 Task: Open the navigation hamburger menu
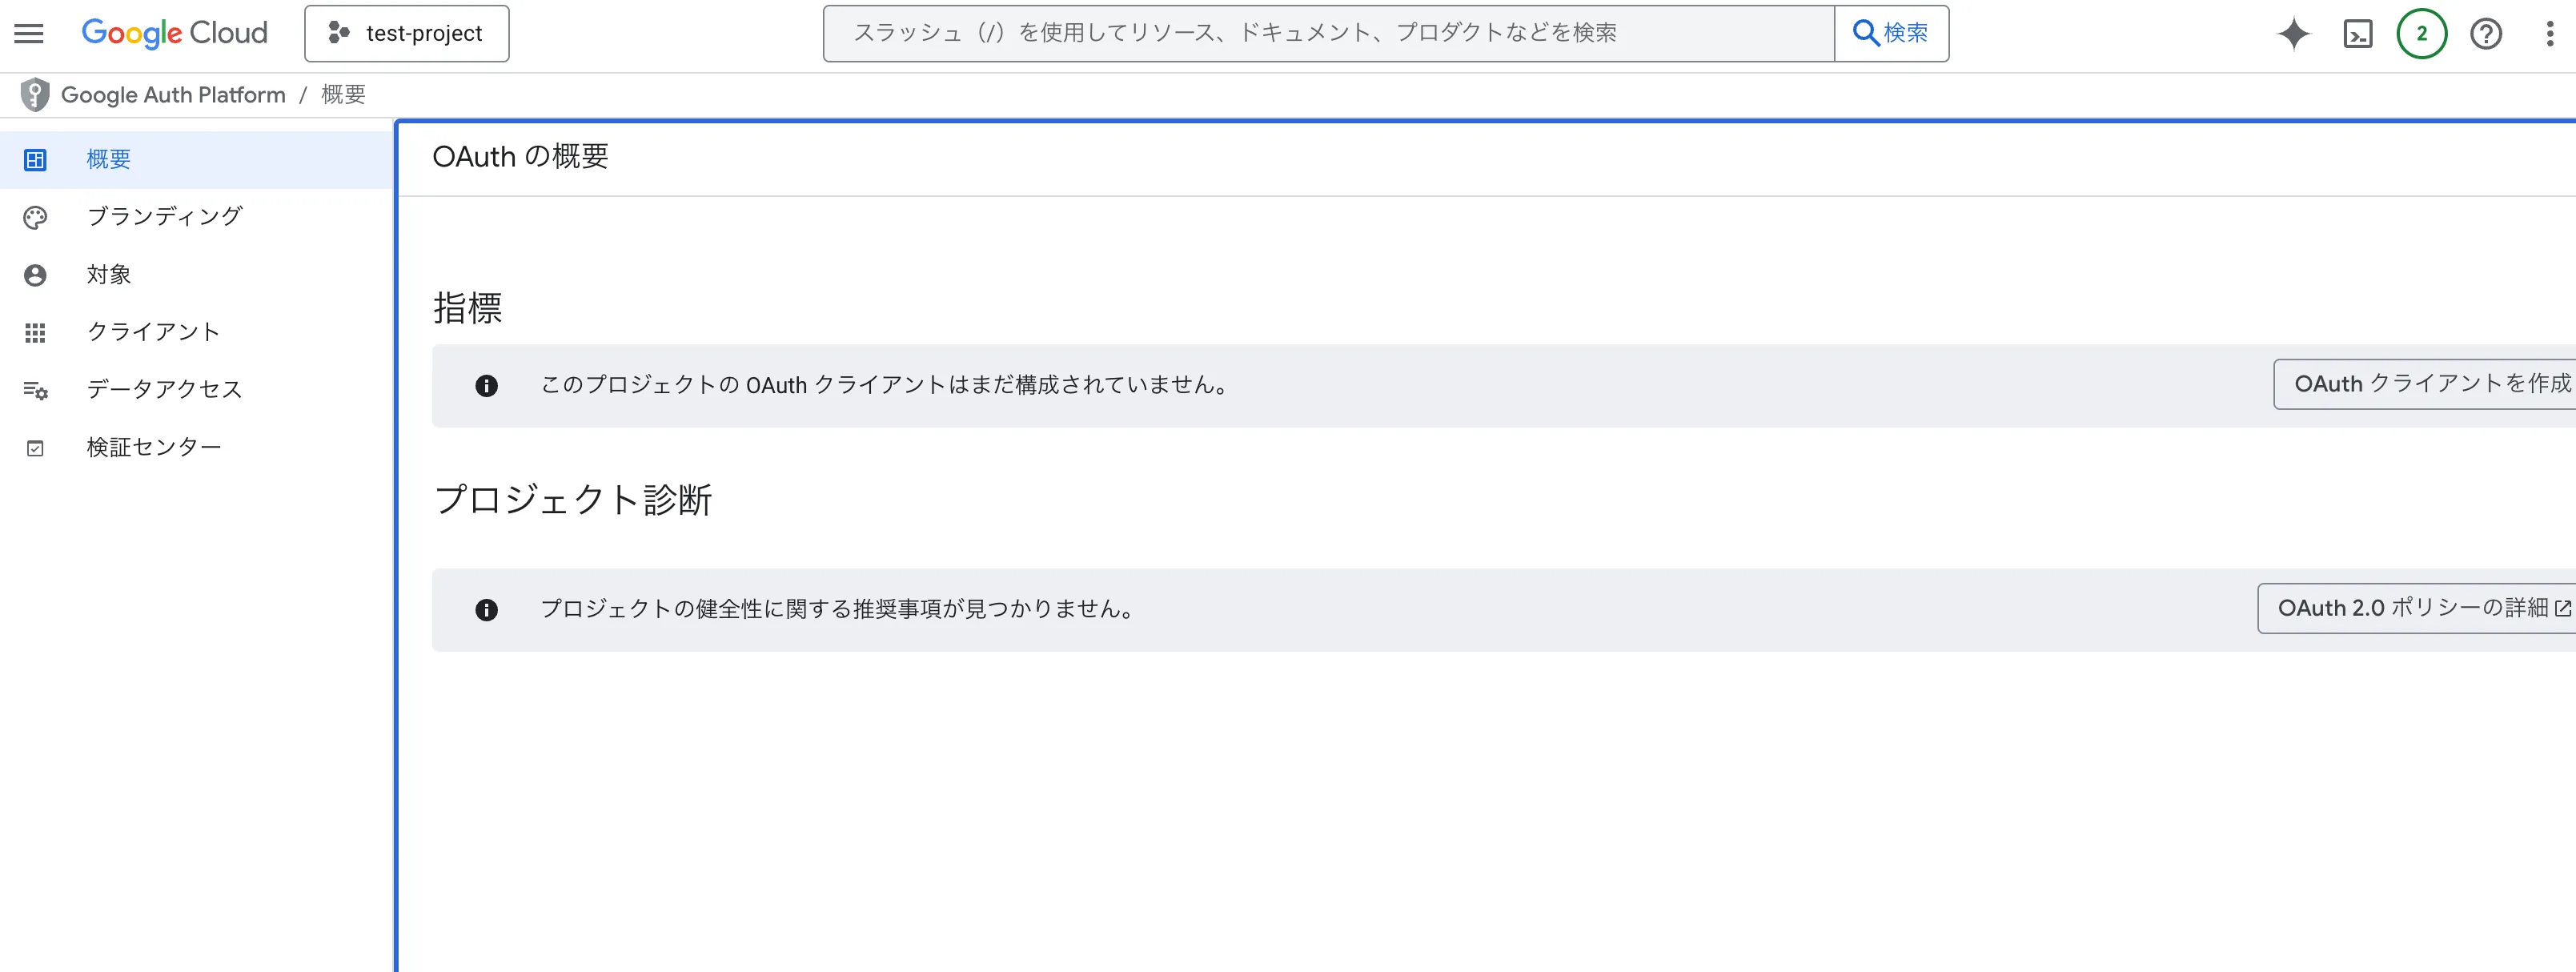pos(27,33)
